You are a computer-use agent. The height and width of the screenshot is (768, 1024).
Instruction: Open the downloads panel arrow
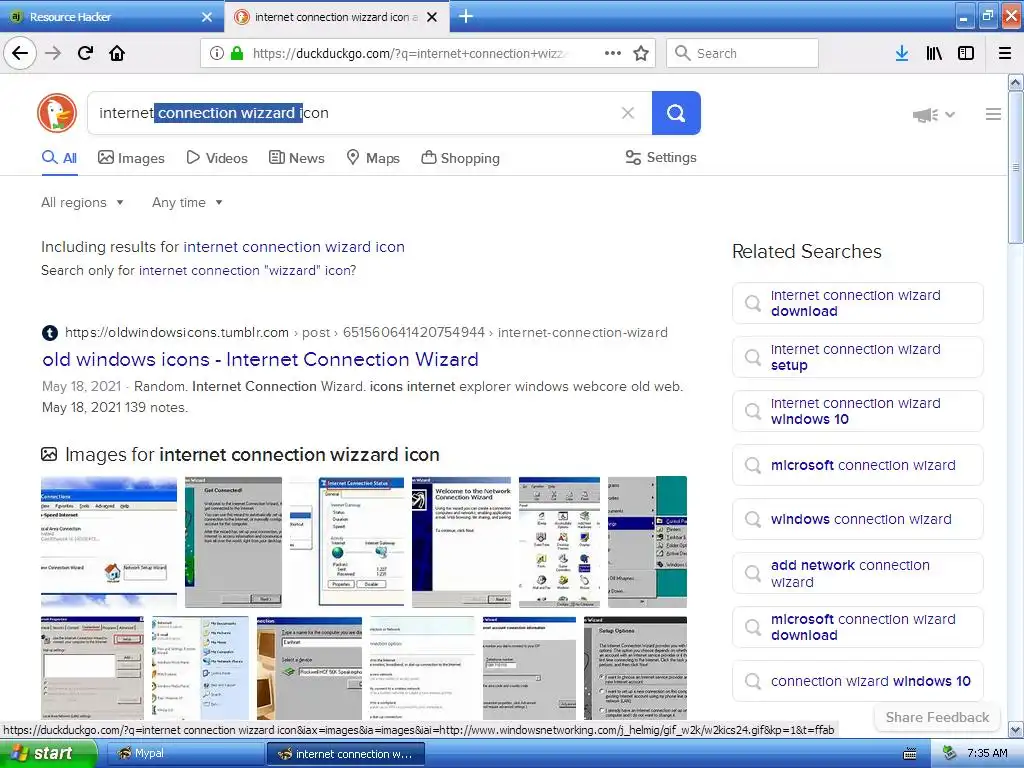902,53
